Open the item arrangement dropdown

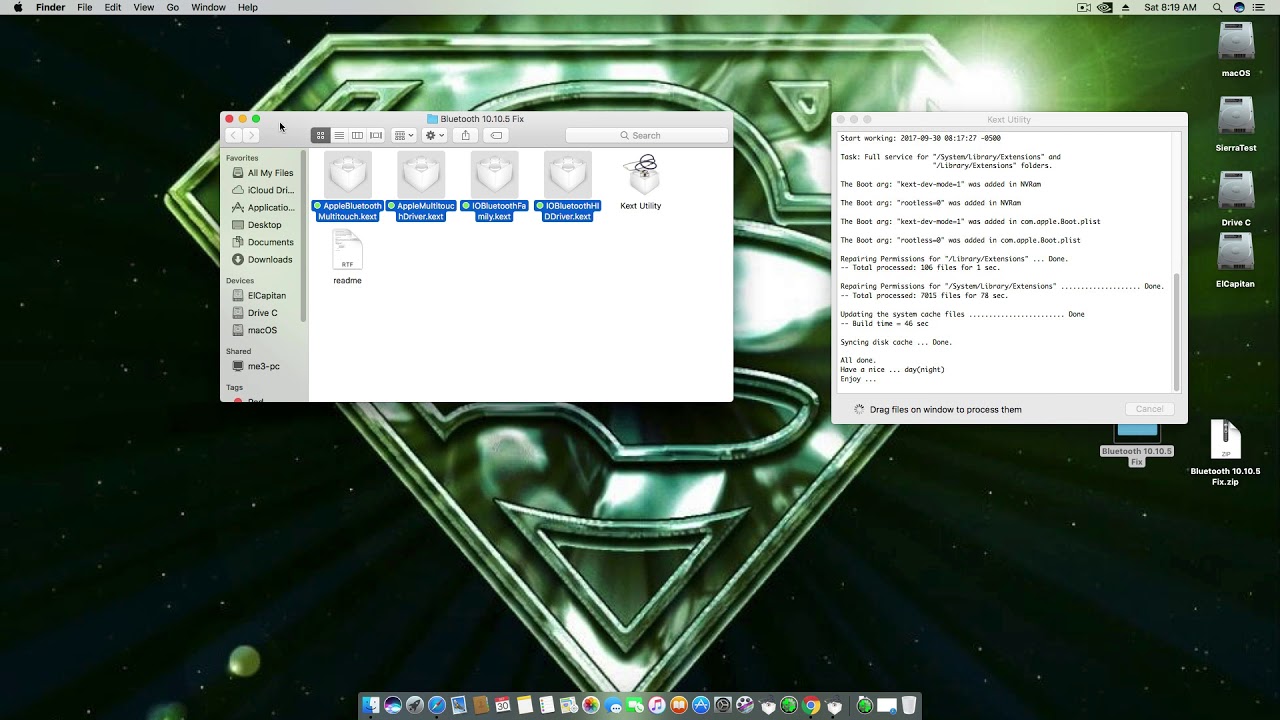click(x=404, y=135)
